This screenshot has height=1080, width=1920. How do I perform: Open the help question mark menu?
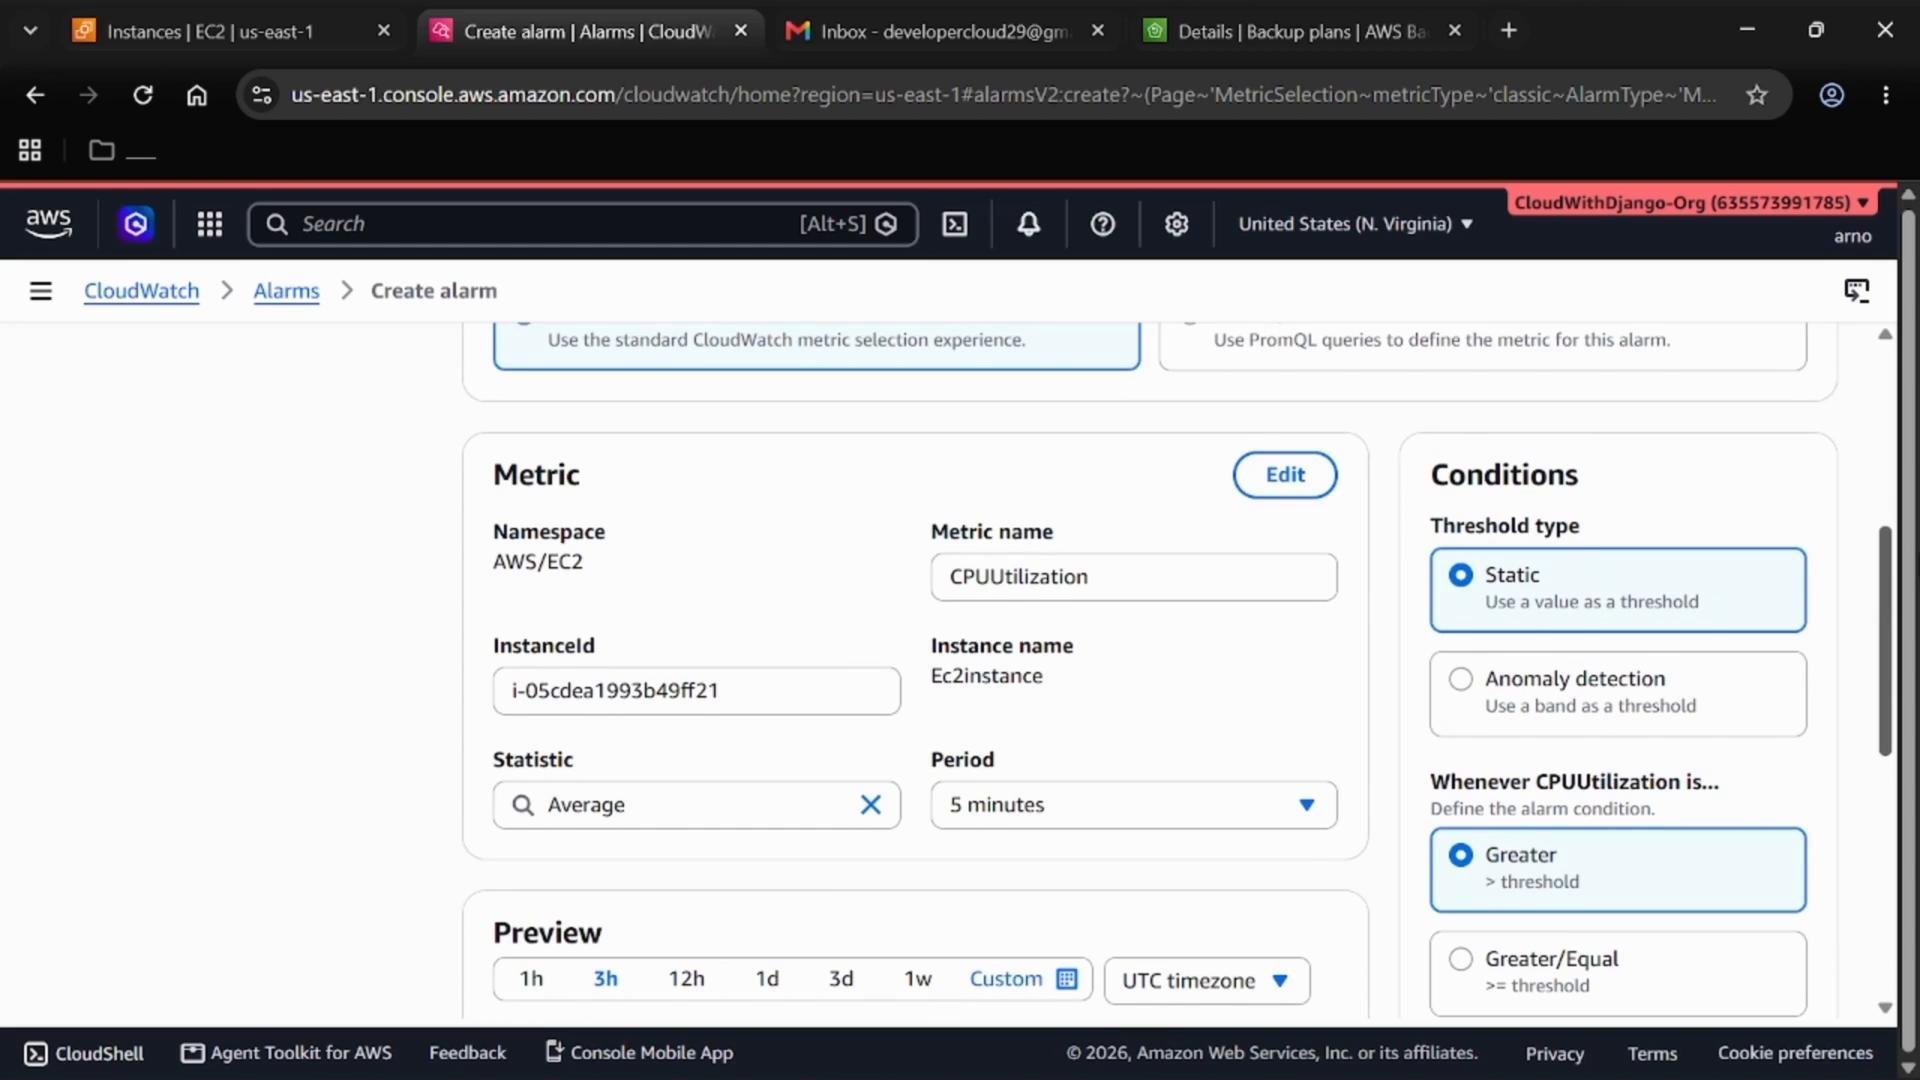click(1102, 224)
